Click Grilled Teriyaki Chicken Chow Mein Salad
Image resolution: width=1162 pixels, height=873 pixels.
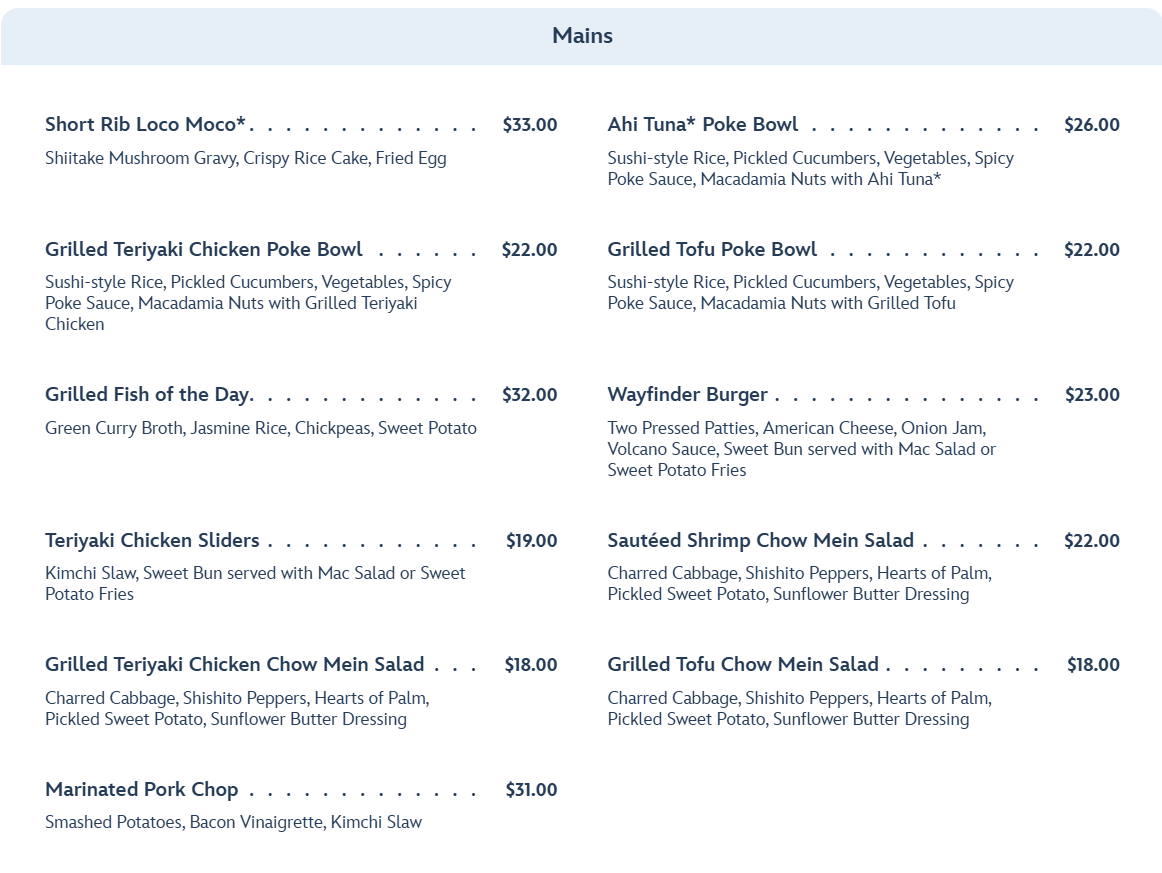(x=234, y=665)
